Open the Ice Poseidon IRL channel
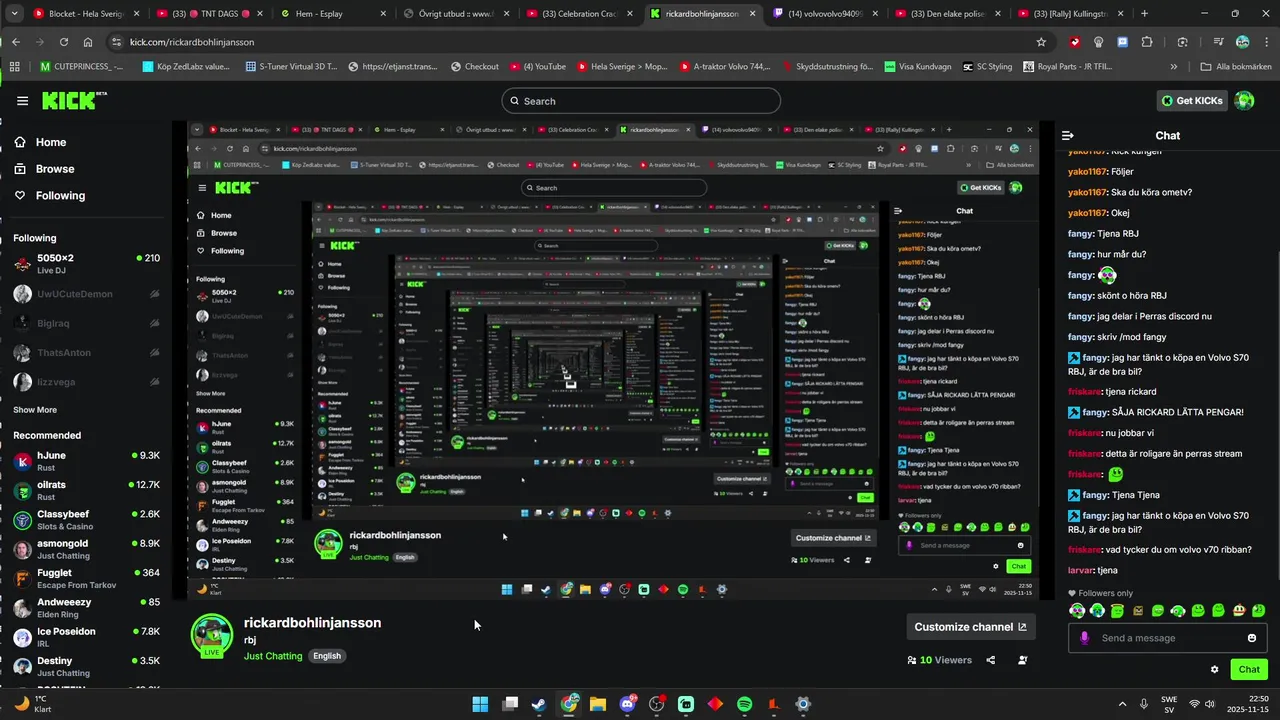Screen dimensions: 1280x720 point(86,637)
